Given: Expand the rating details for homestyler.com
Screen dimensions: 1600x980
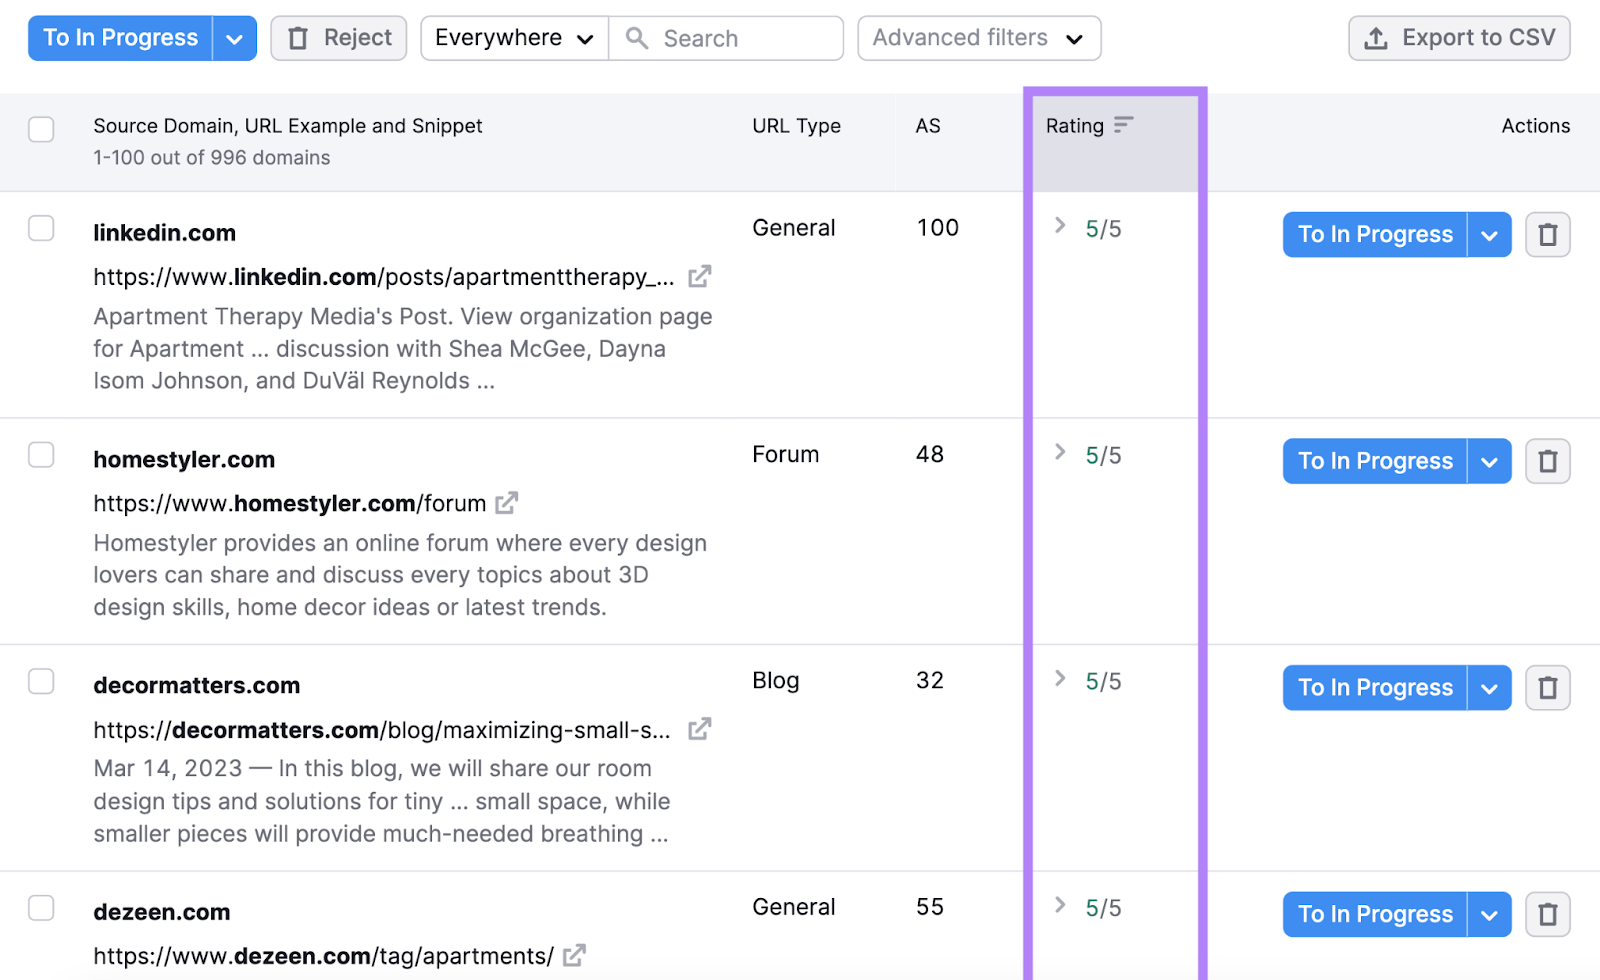Looking at the screenshot, I should pos(1058,453).
